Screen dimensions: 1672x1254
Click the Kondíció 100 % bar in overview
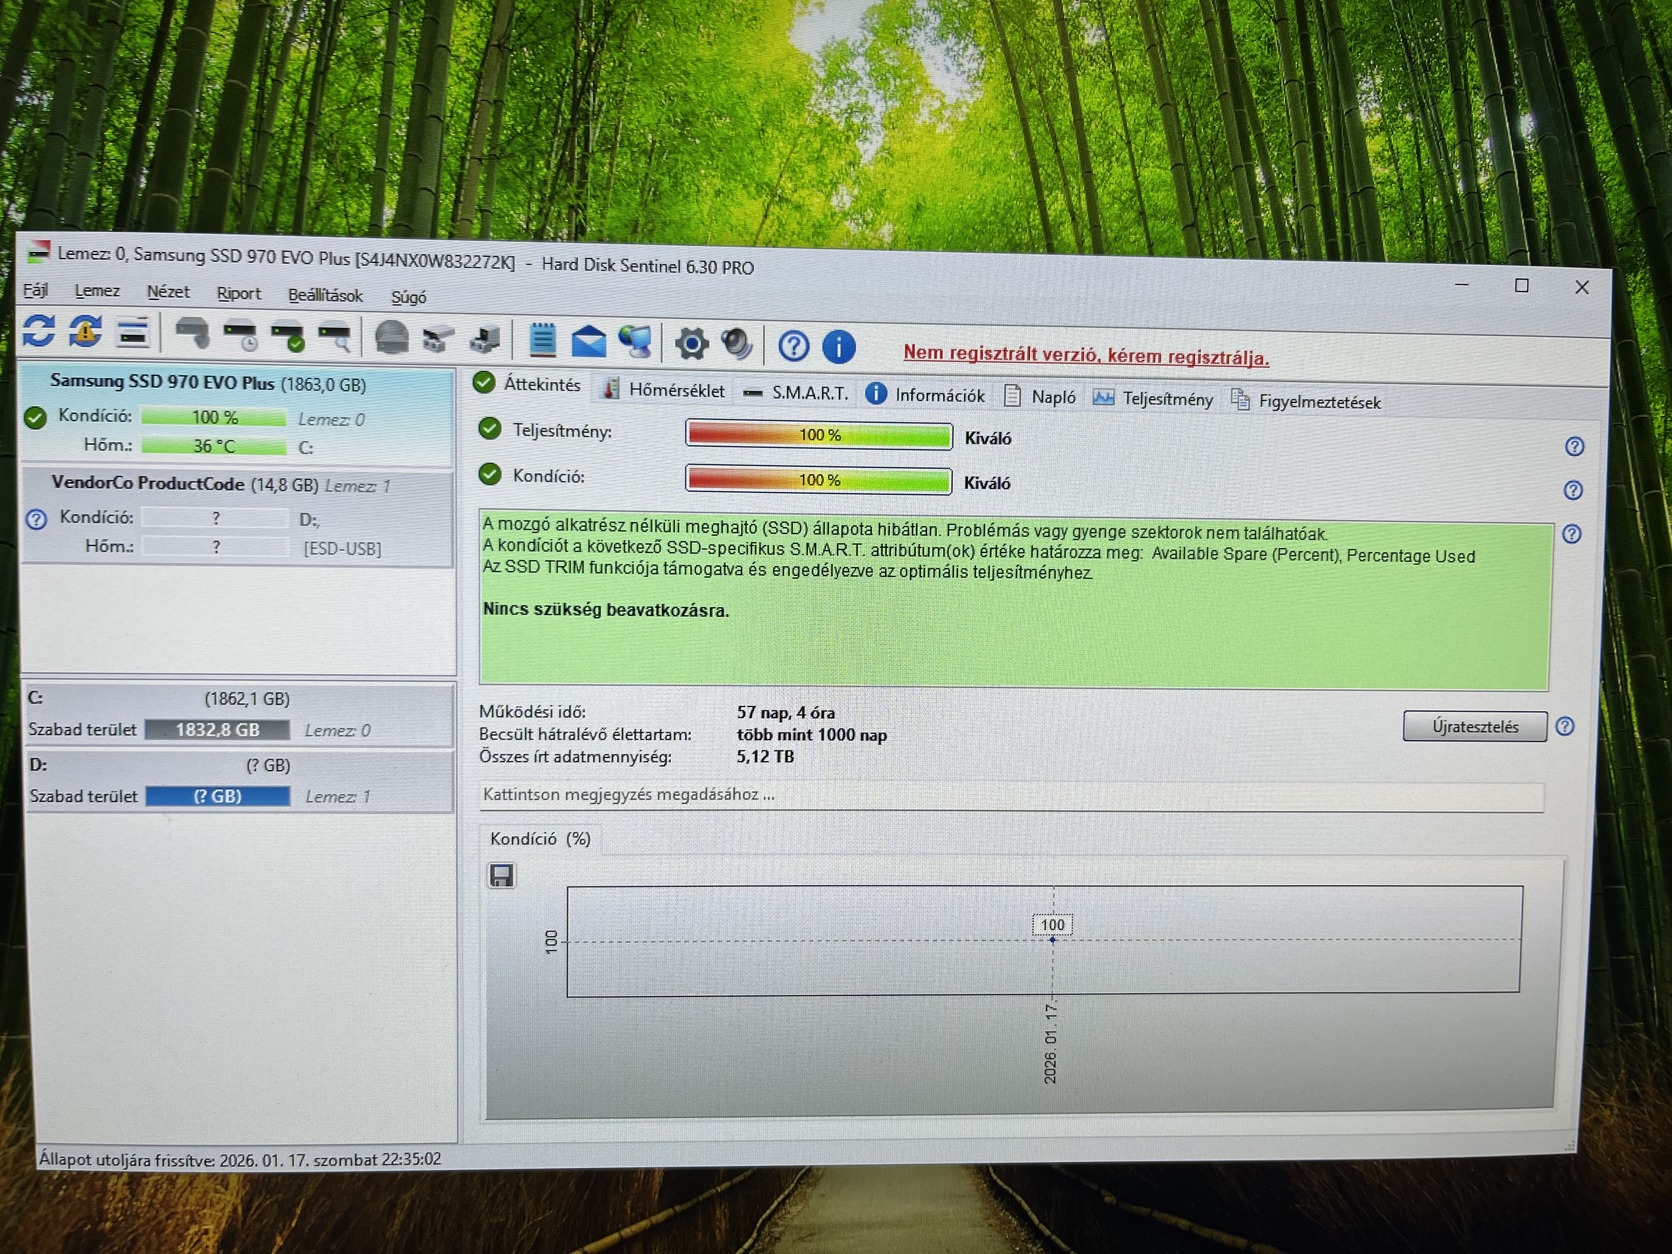[x=819, y=480]
